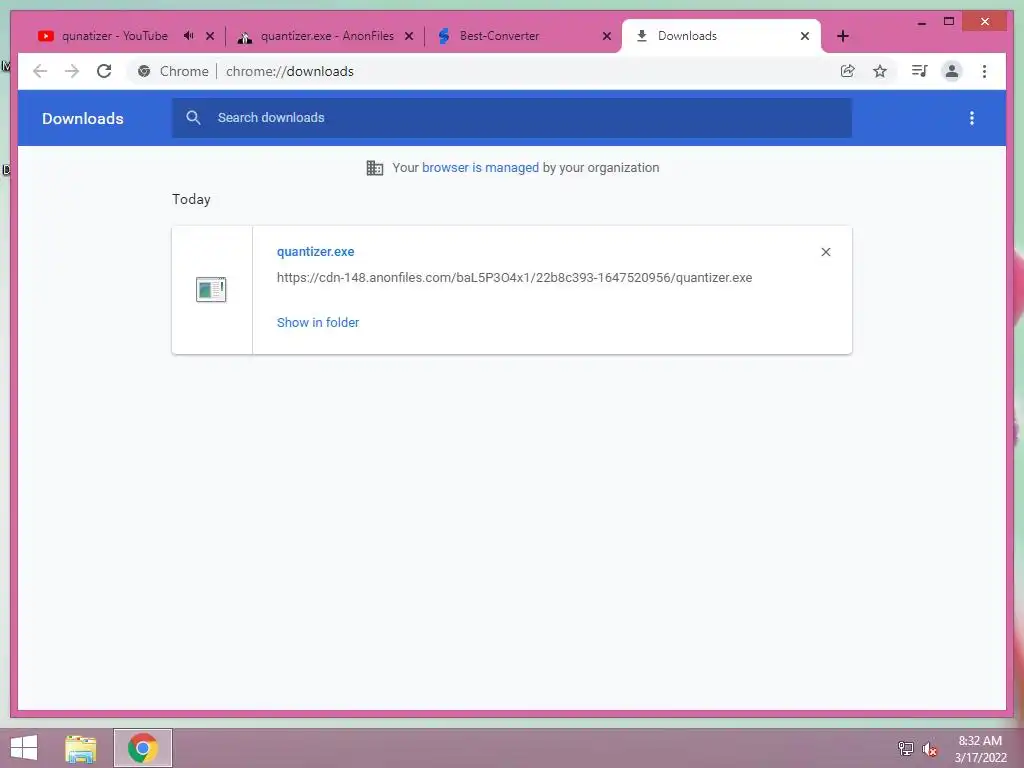Viewport: 1024px width, 768px height.
Task: Remove quantizer.exe from the list
Action: [x=825, y=252]
